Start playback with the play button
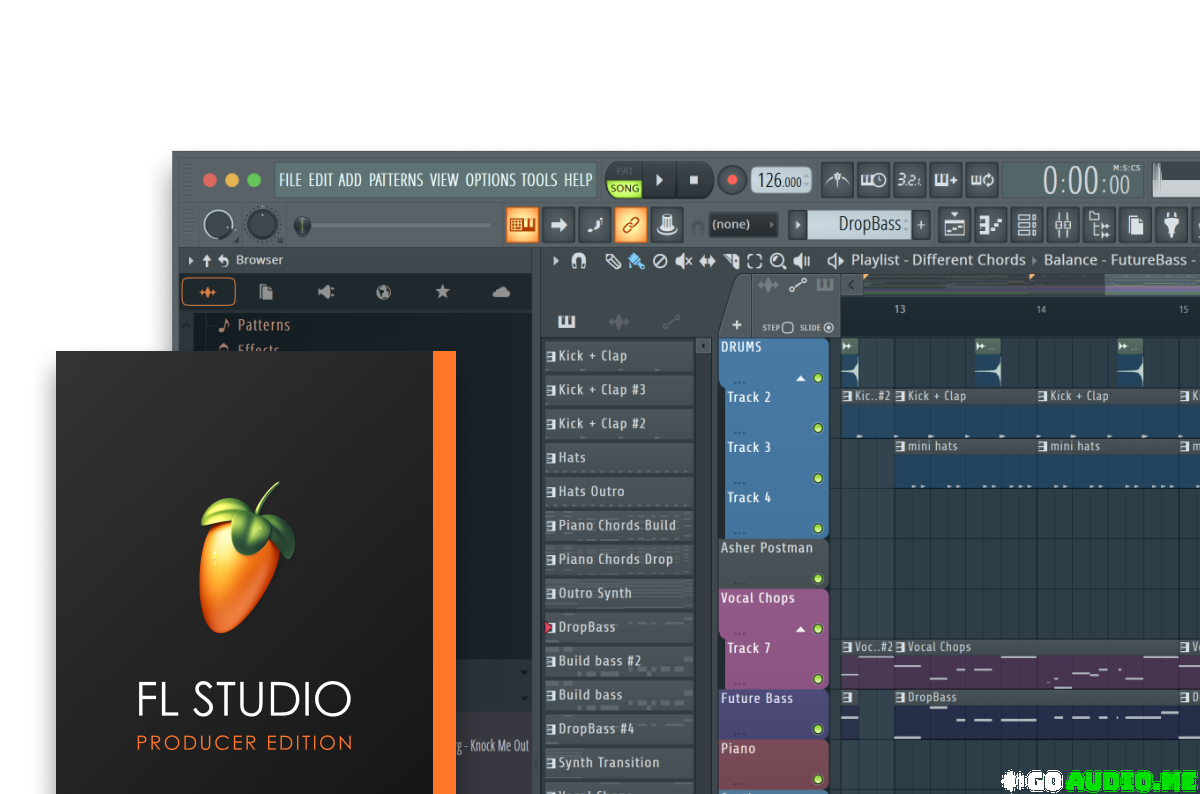The height and width of the screenshot is (794, 1200). pyautogui.click(x=659, y=181)
